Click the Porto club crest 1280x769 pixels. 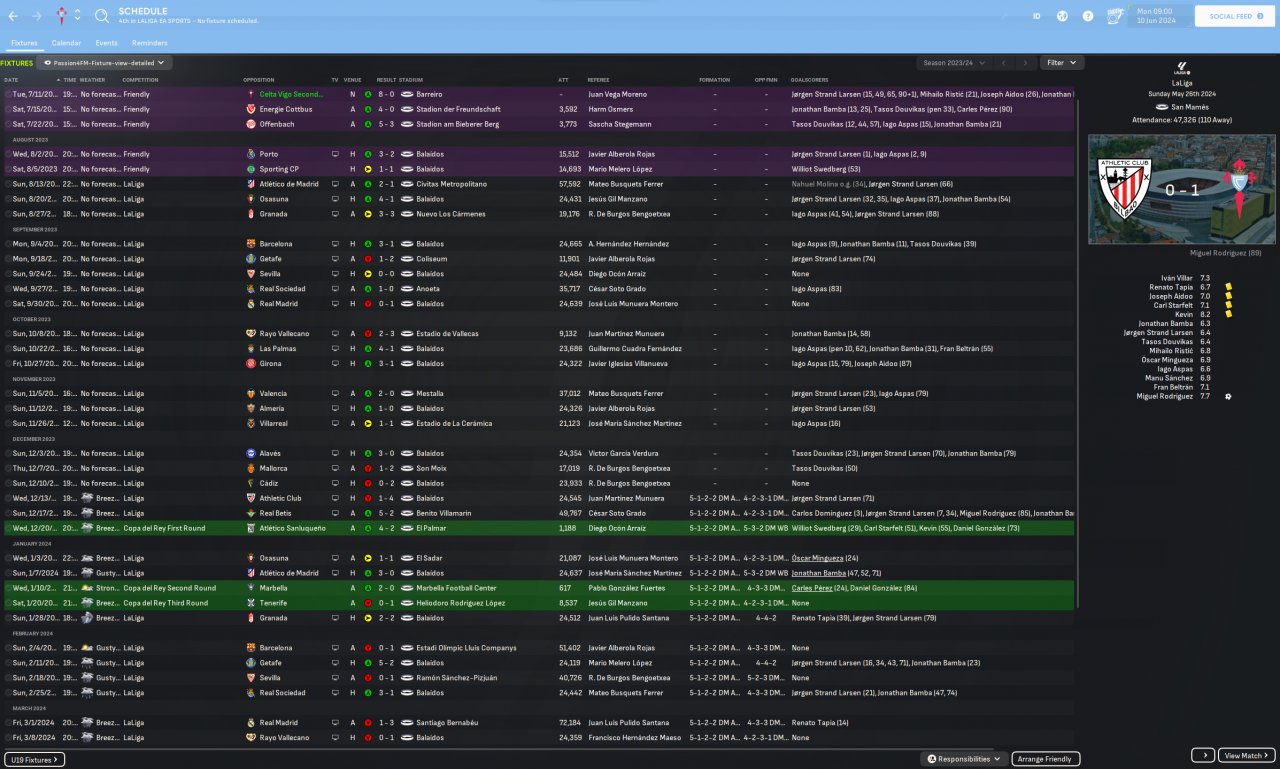pyautogui.click(x=250, y=154)
